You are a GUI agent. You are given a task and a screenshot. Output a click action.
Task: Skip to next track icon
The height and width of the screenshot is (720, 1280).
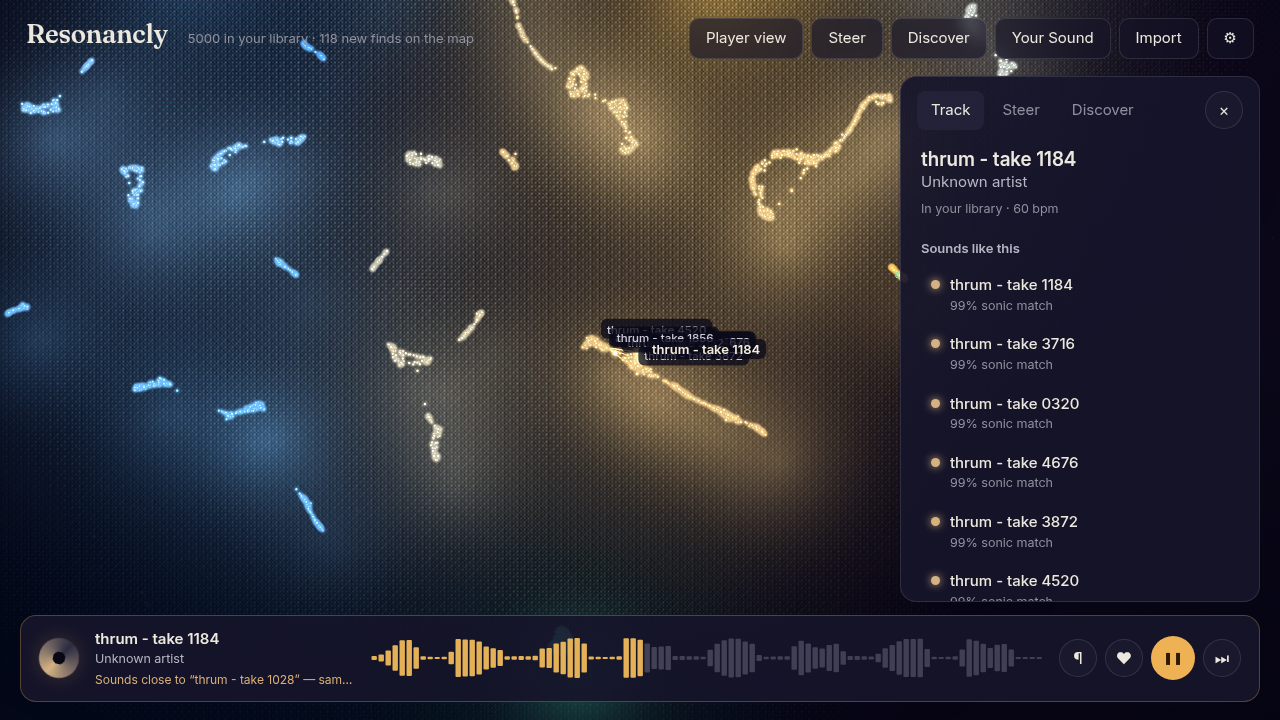pos(1222,658)
